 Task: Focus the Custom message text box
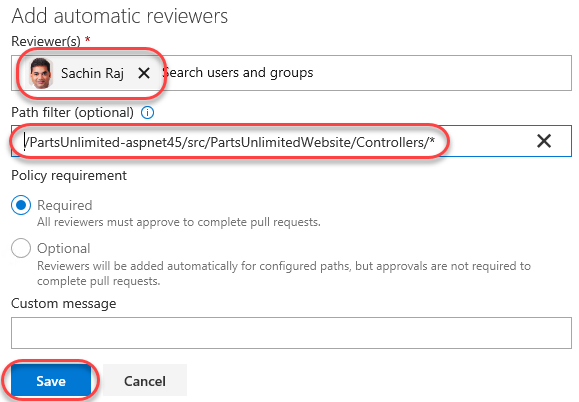pyautogui.click(x=291, y=333)
